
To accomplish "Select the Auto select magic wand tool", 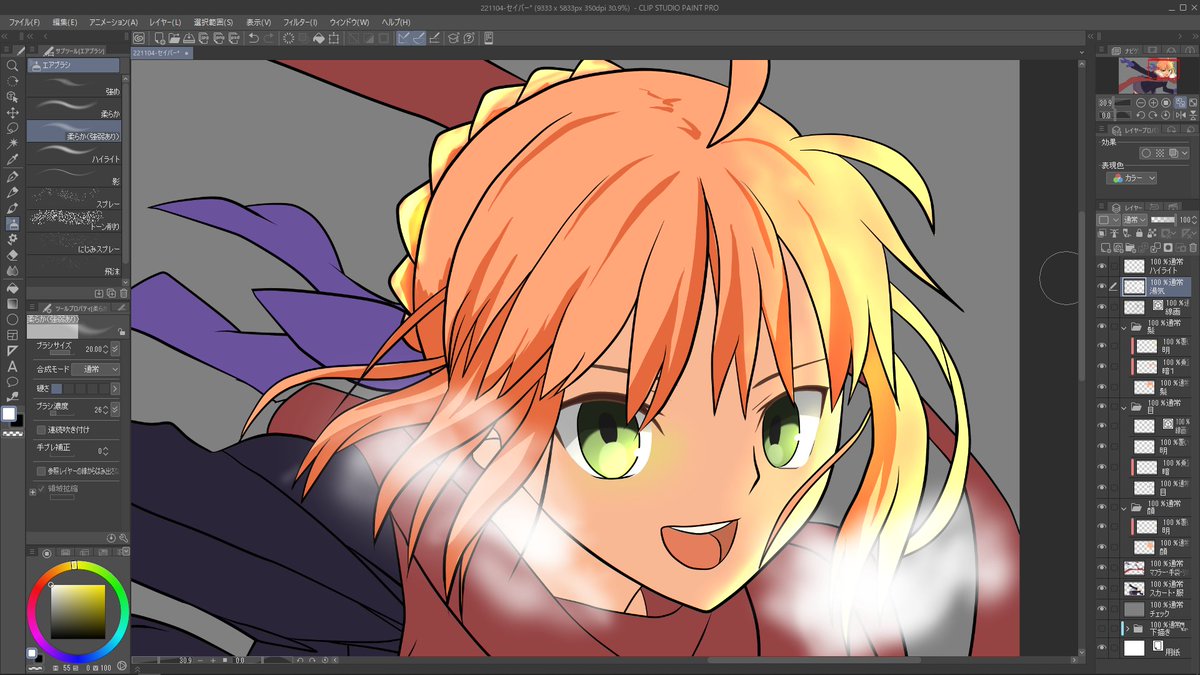I will [x=13, y=144].
